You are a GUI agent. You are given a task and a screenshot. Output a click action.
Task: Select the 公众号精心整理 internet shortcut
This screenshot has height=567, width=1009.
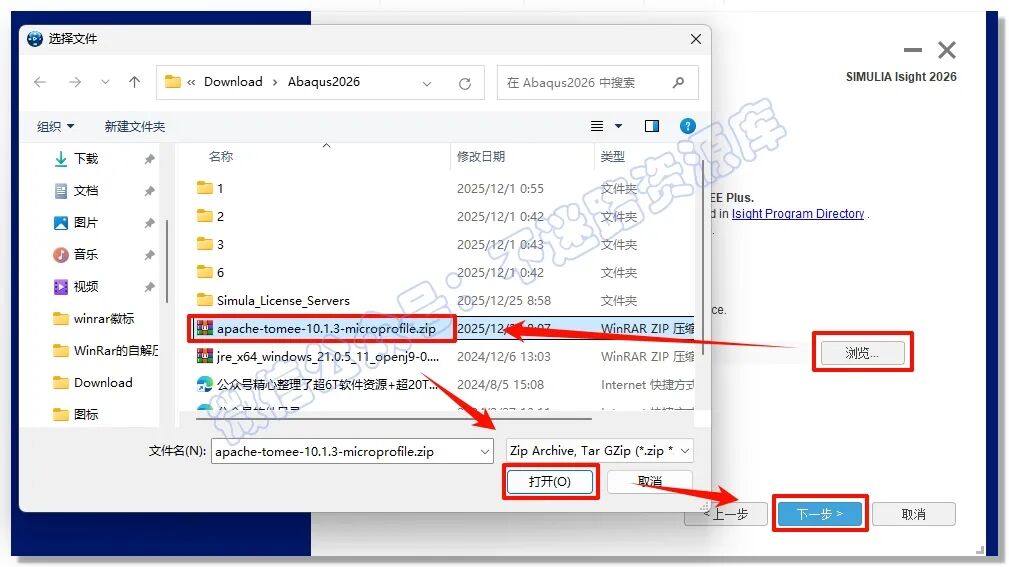pyautogui.click(x=328, y=384)
